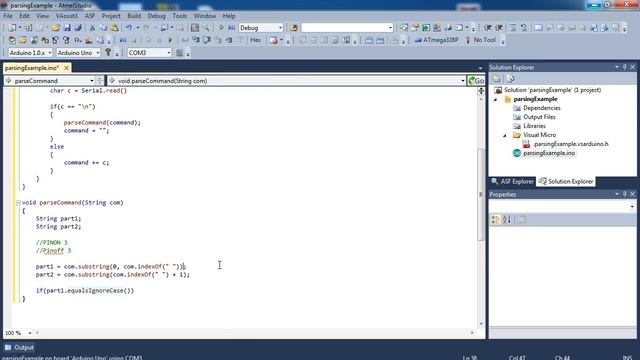
Task: Click the Open File folder icon
Action: (x=56, y=28)
